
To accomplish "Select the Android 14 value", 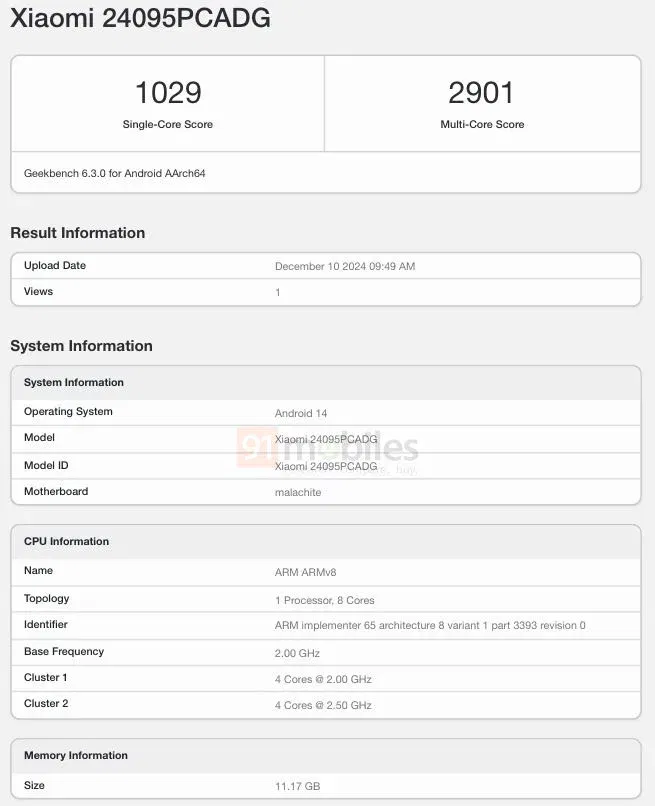I will tap(301, 413).
